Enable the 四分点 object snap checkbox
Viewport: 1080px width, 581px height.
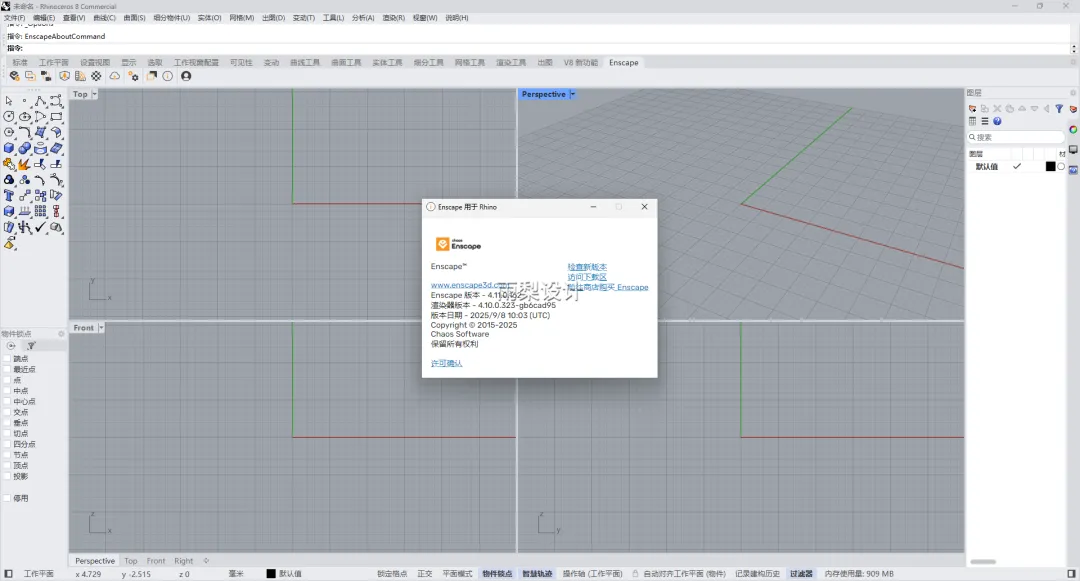coord(8,444)
